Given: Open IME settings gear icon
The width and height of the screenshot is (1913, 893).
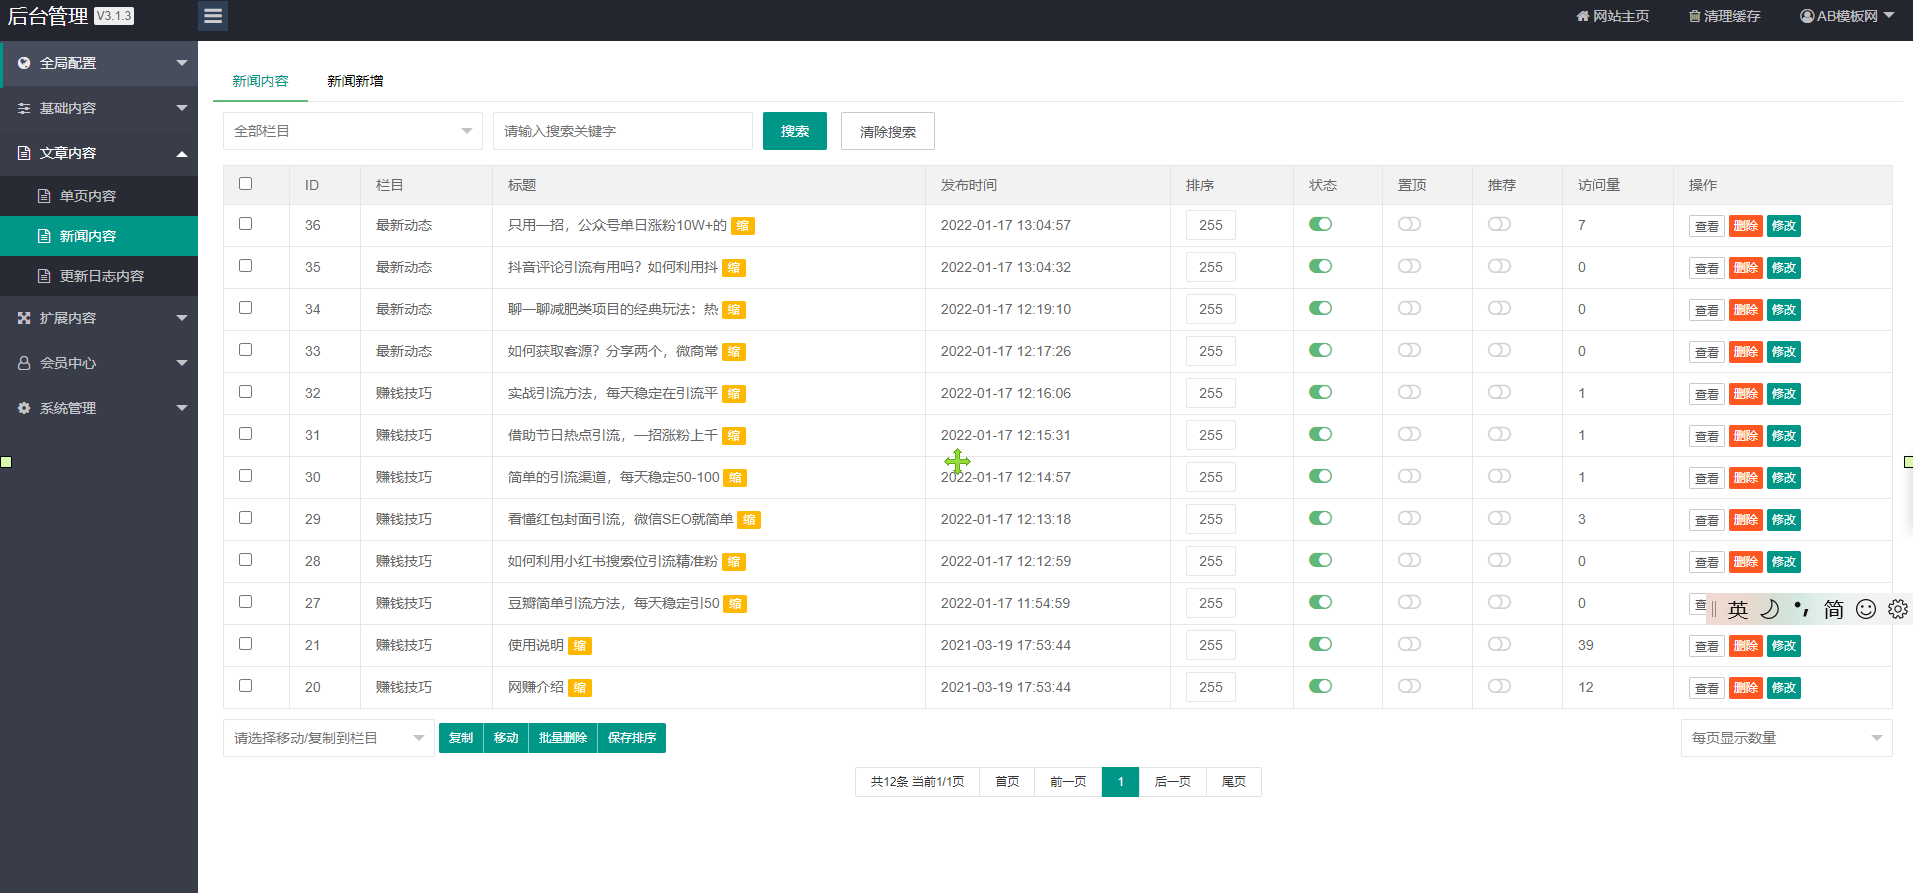Looking at the screenshot, I should (x=1898, y=609).
